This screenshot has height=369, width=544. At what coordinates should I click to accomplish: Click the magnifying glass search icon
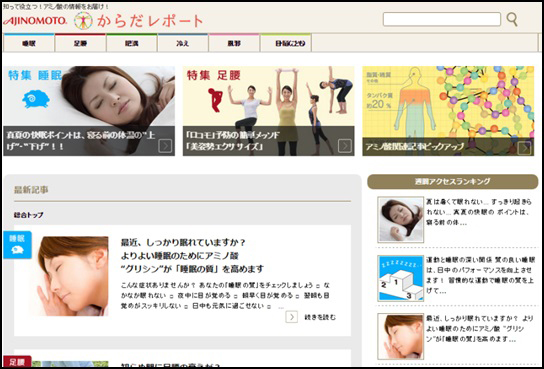coord(512,20)
